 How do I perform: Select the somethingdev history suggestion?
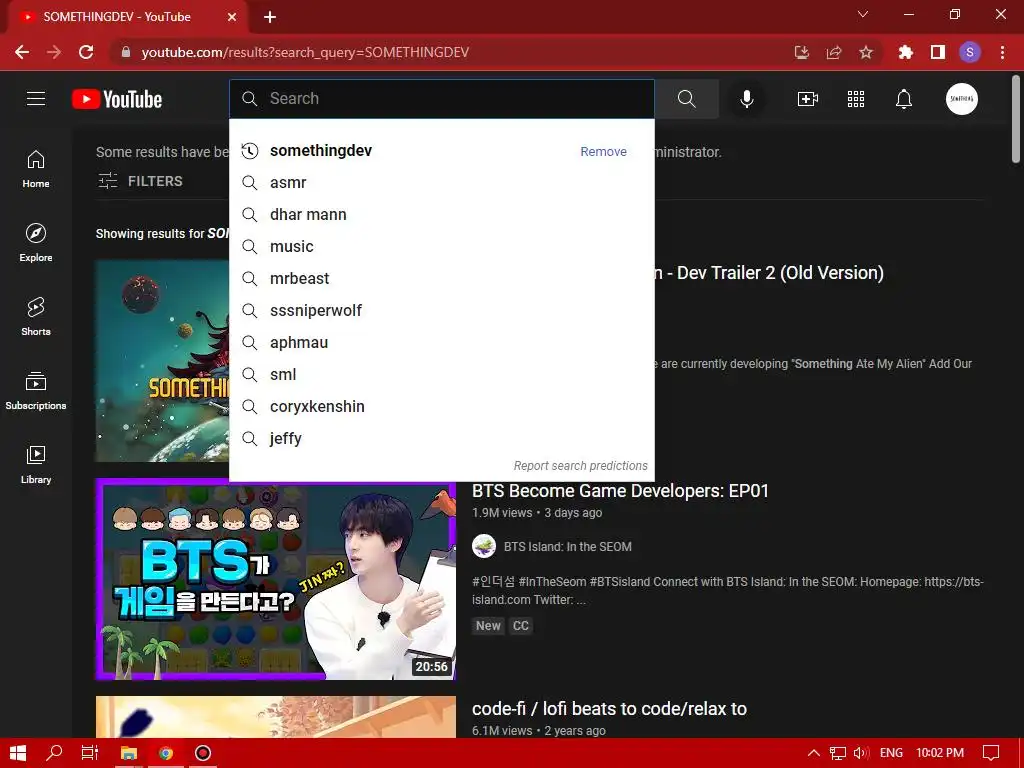point(441,151)
